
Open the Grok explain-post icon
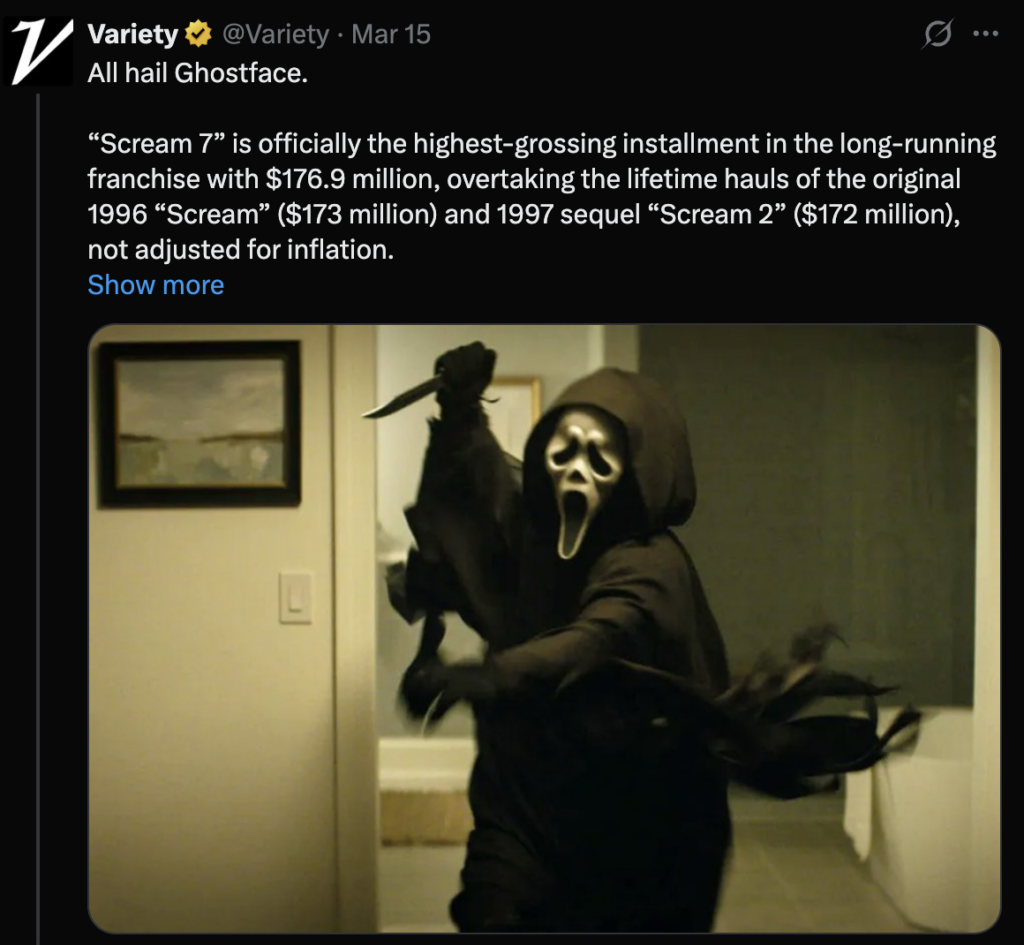(x=938, y=34)
